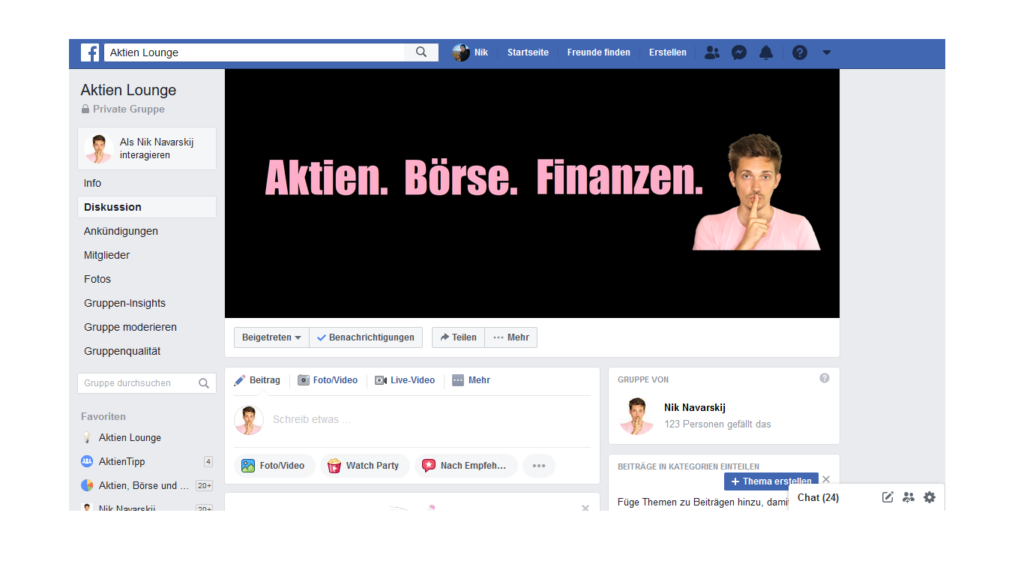Open Freunde finden in top navigation
The width and height of the screenshot is (1024, 576).
click(598, 52)
